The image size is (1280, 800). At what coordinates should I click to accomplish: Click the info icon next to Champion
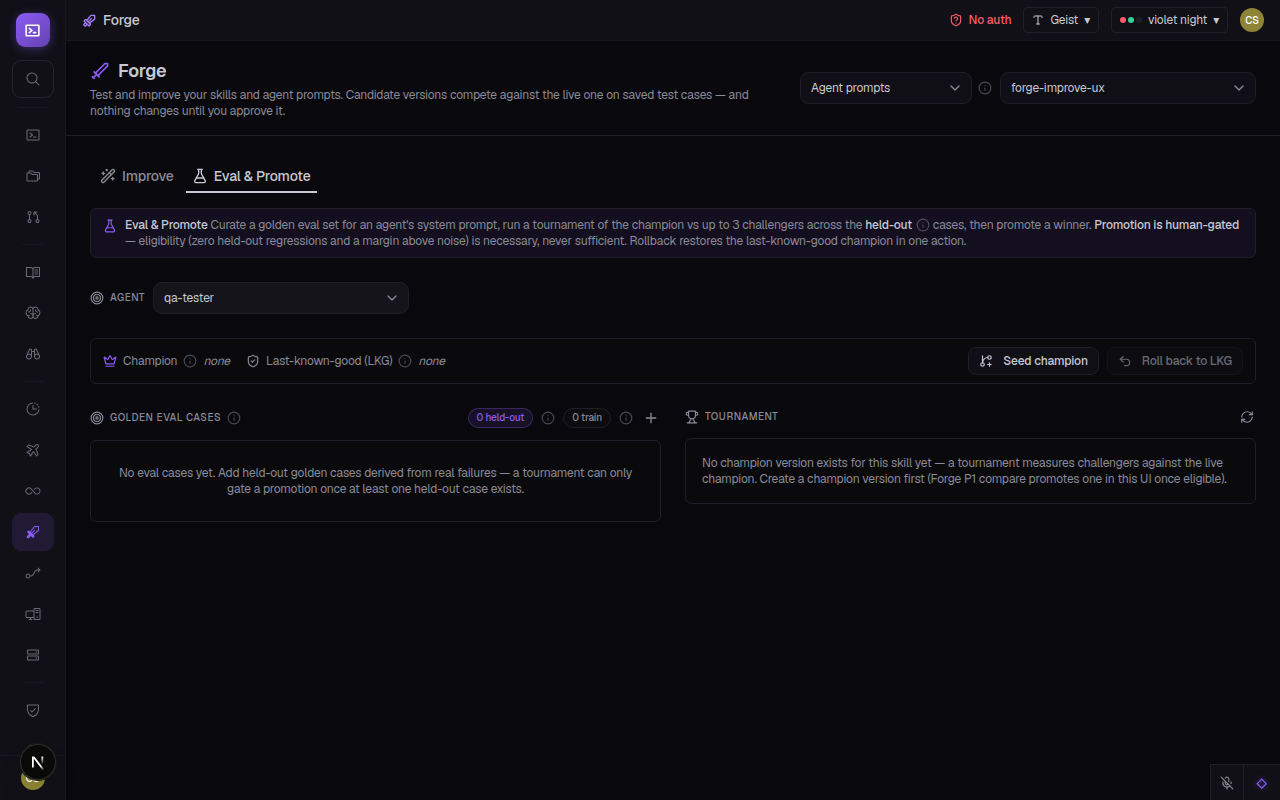click(190, 361)
